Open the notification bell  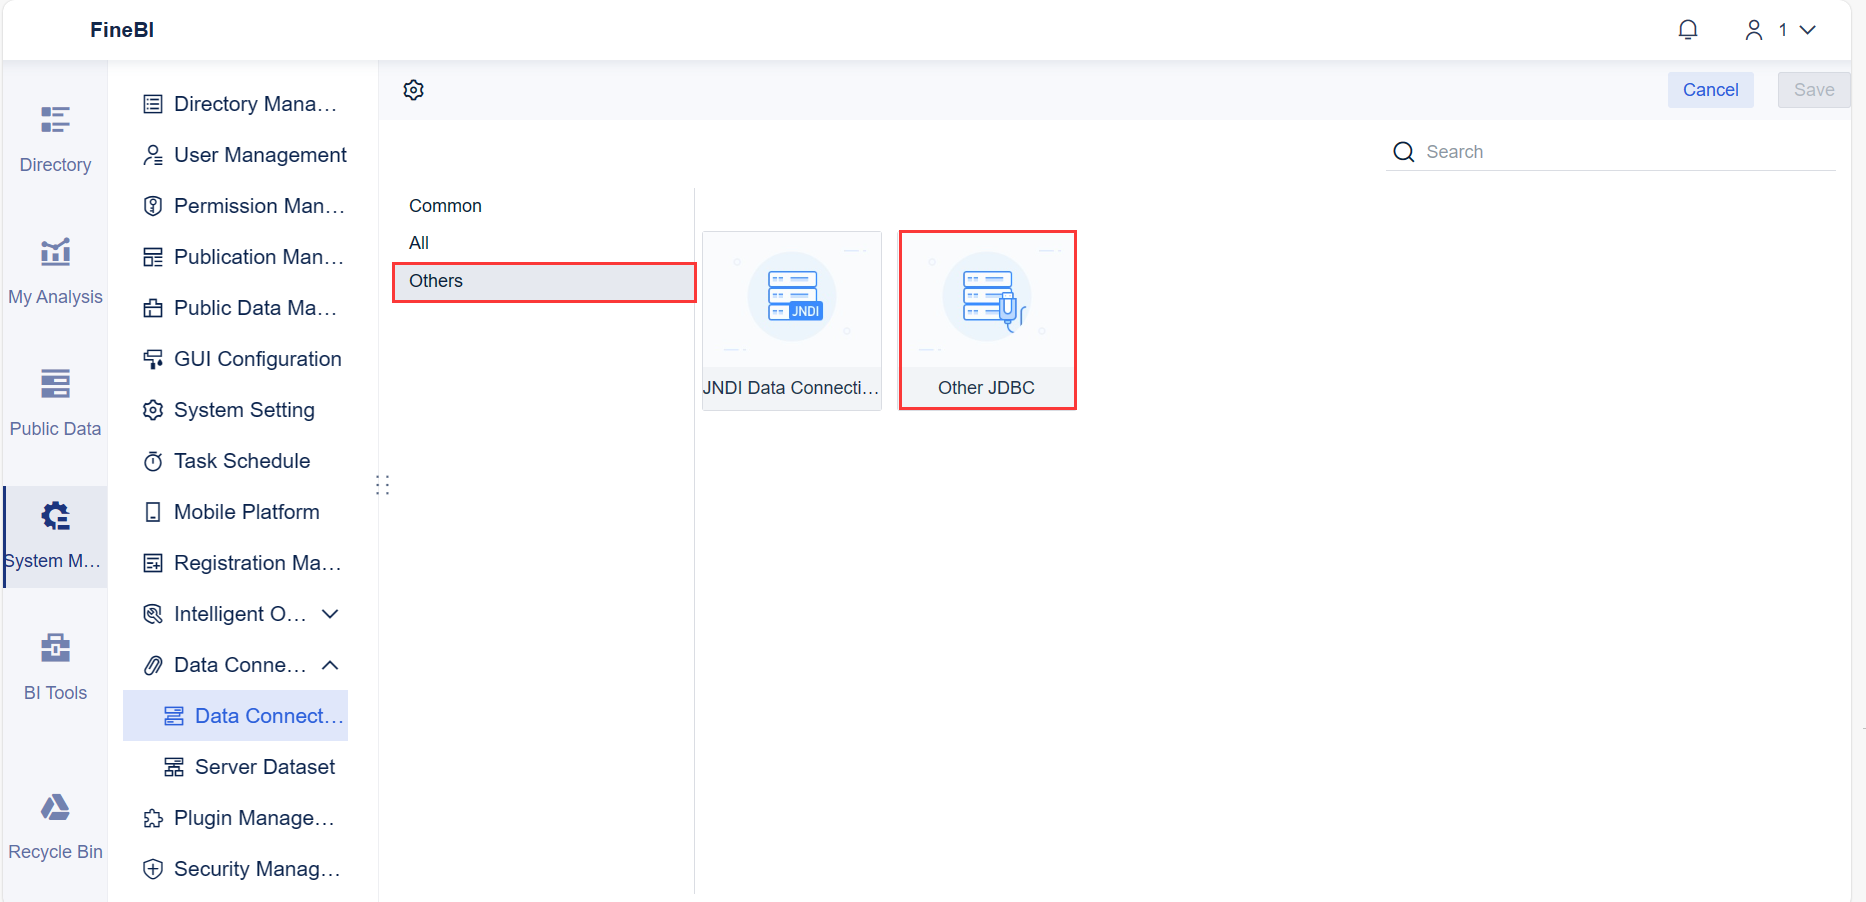point(1687,29)
